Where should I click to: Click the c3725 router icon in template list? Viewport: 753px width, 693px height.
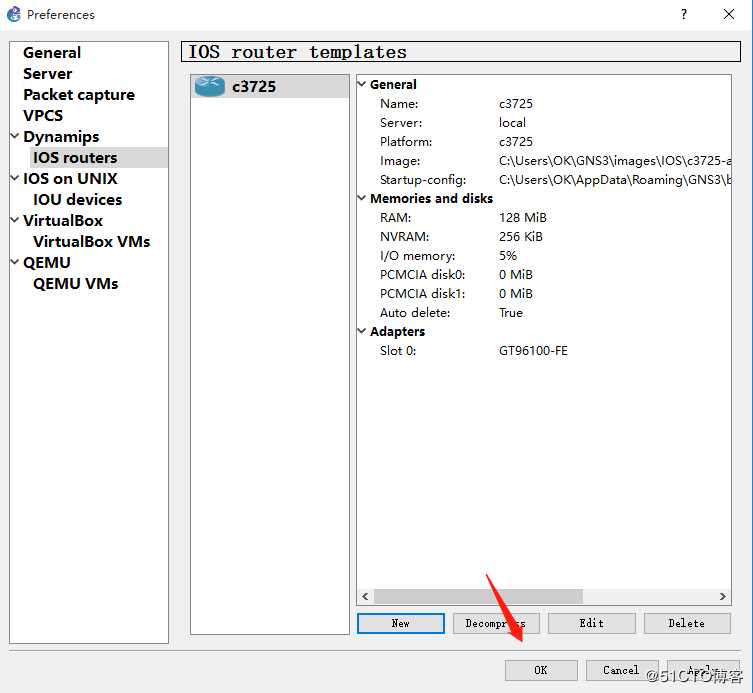click(209, 86)
